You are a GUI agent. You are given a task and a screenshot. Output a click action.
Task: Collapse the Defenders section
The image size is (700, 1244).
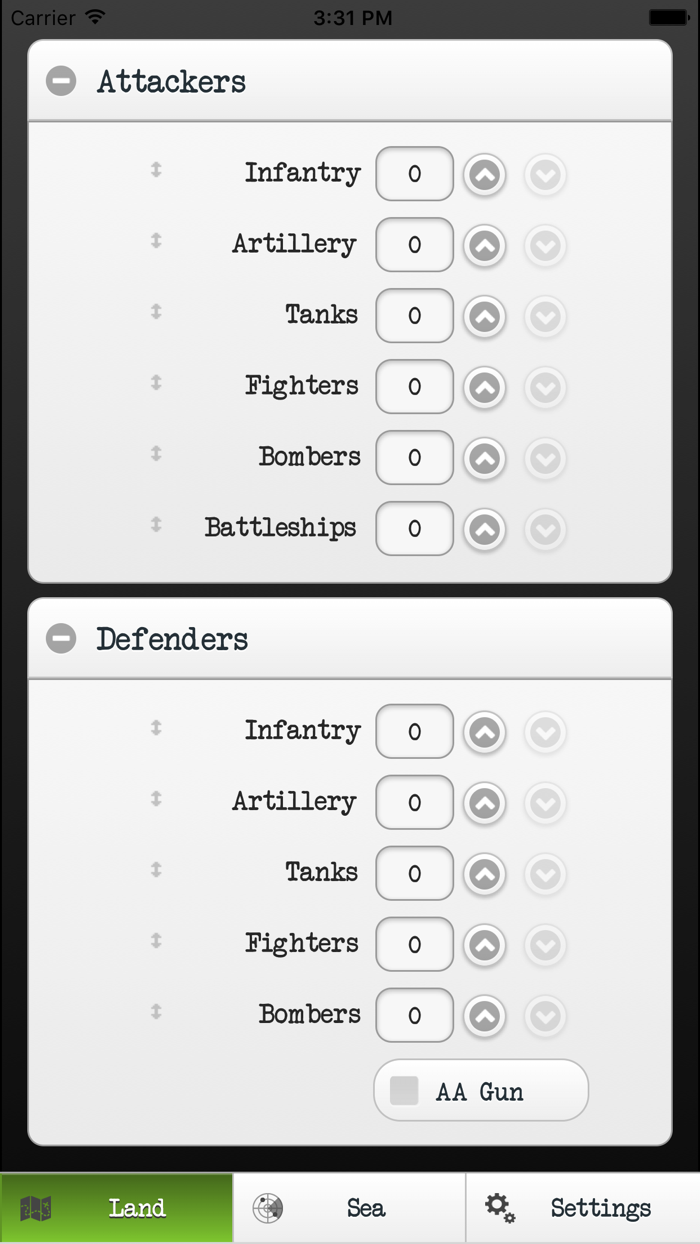pyautogui.click(x=61, y=637)
